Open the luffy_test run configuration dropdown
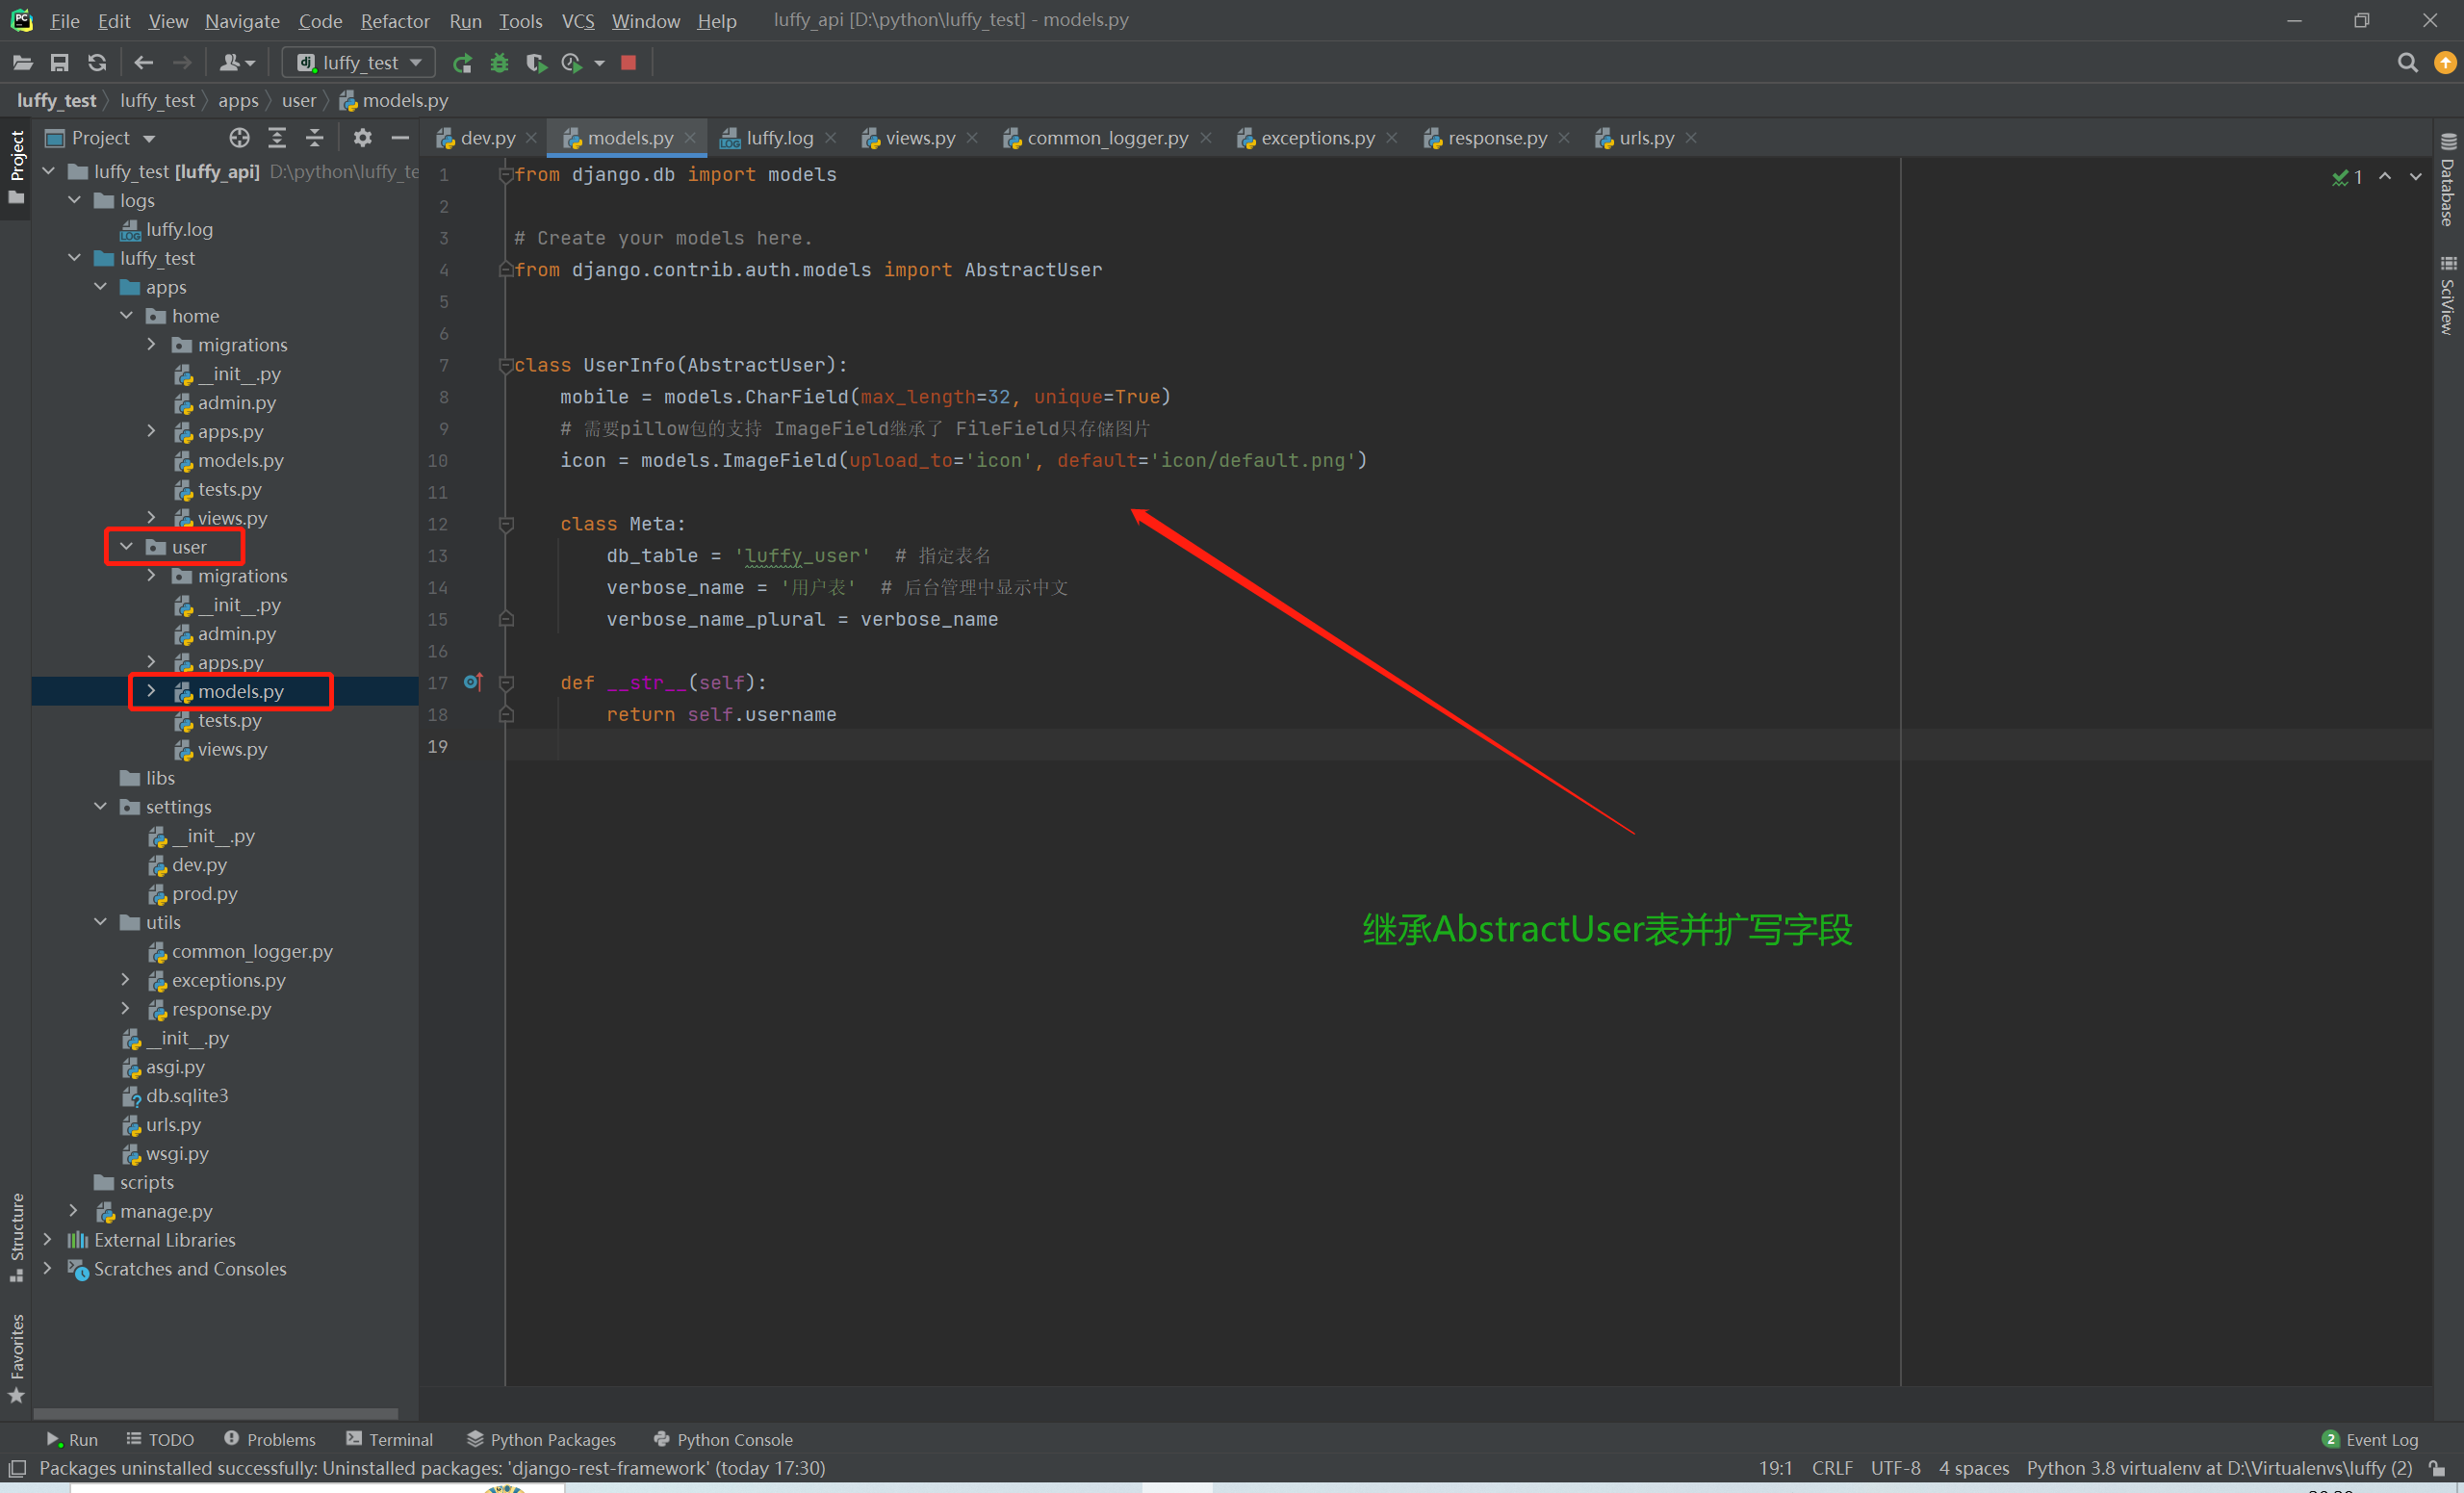2464x1493 pixels. pyautogui.click(x=360, y=63)
